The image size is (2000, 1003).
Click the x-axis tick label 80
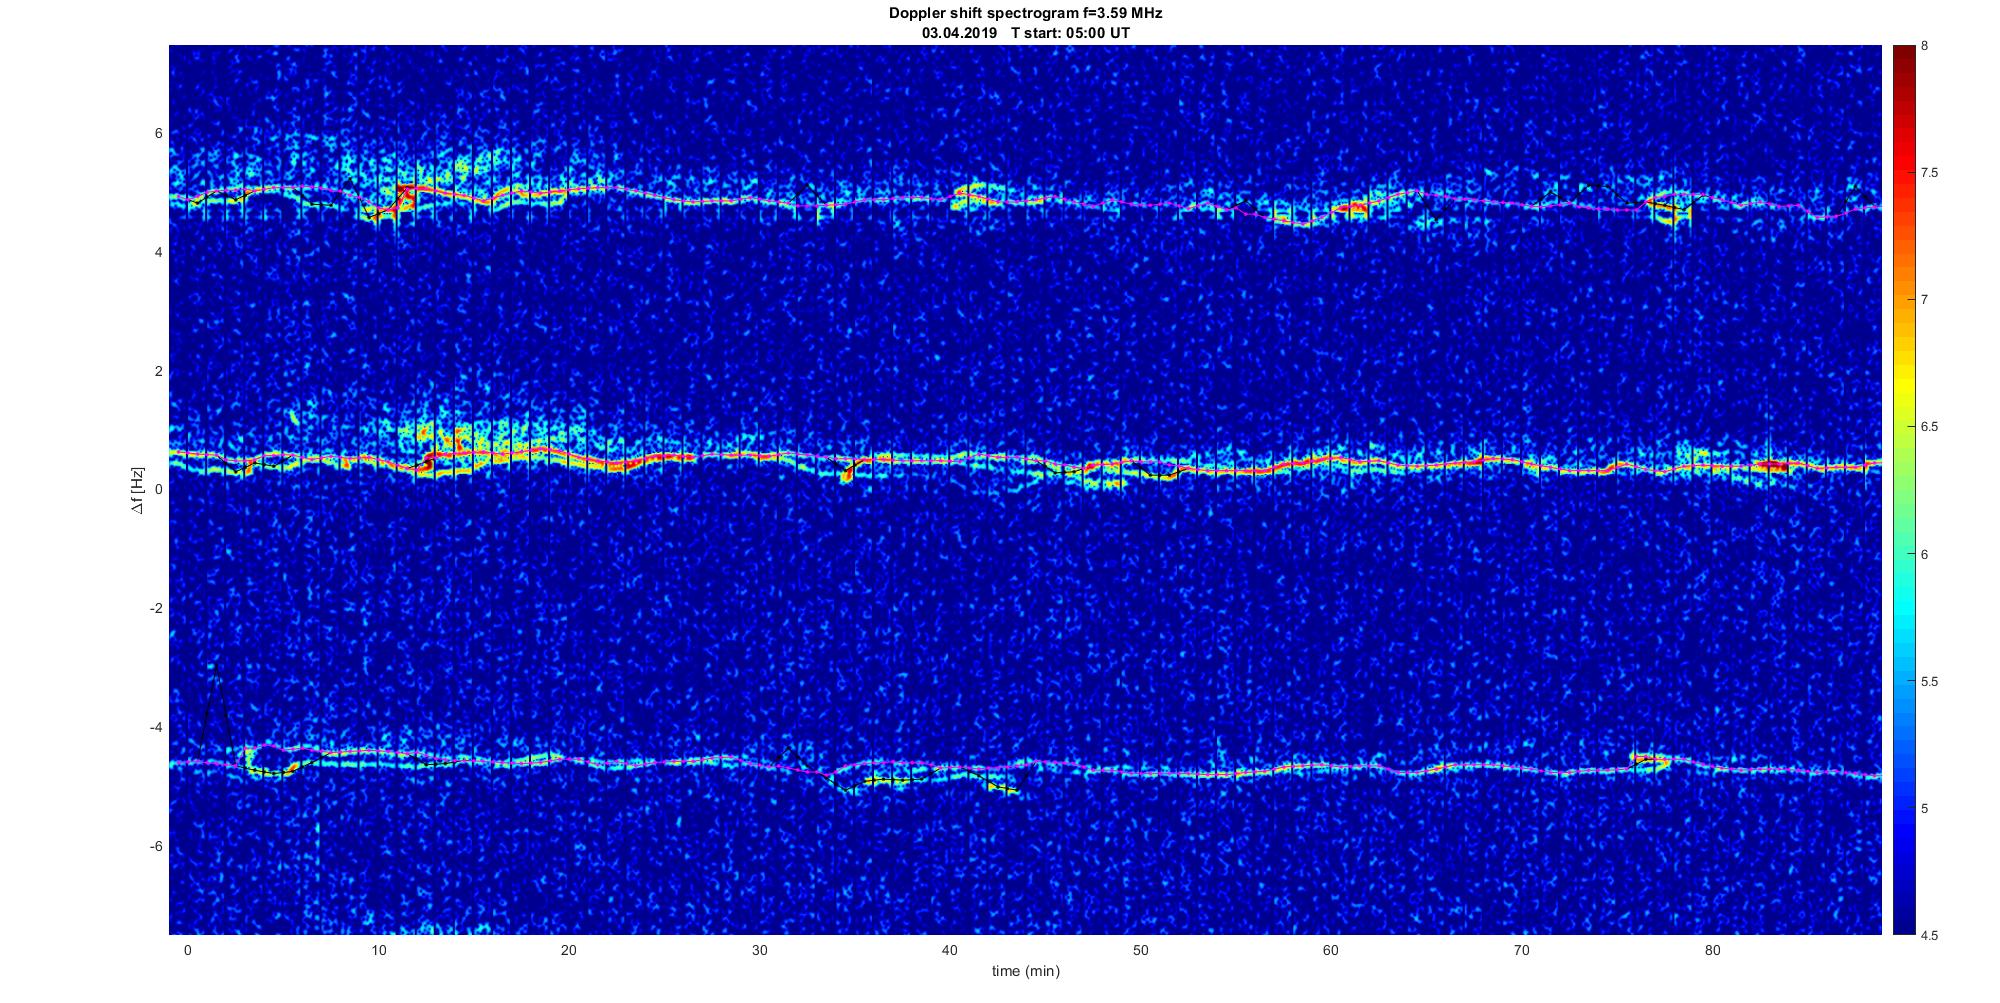(x=1712, y=950)
